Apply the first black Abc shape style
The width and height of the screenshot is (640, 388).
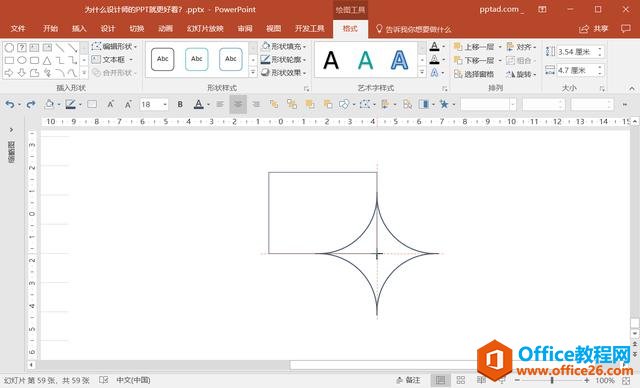click(x=162, y=59)
